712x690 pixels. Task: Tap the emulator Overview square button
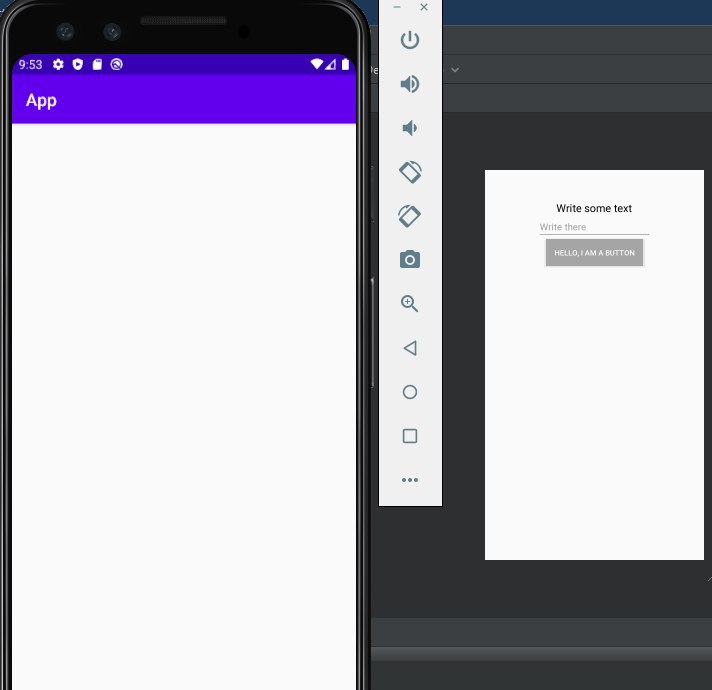click(x=410, y=436)
